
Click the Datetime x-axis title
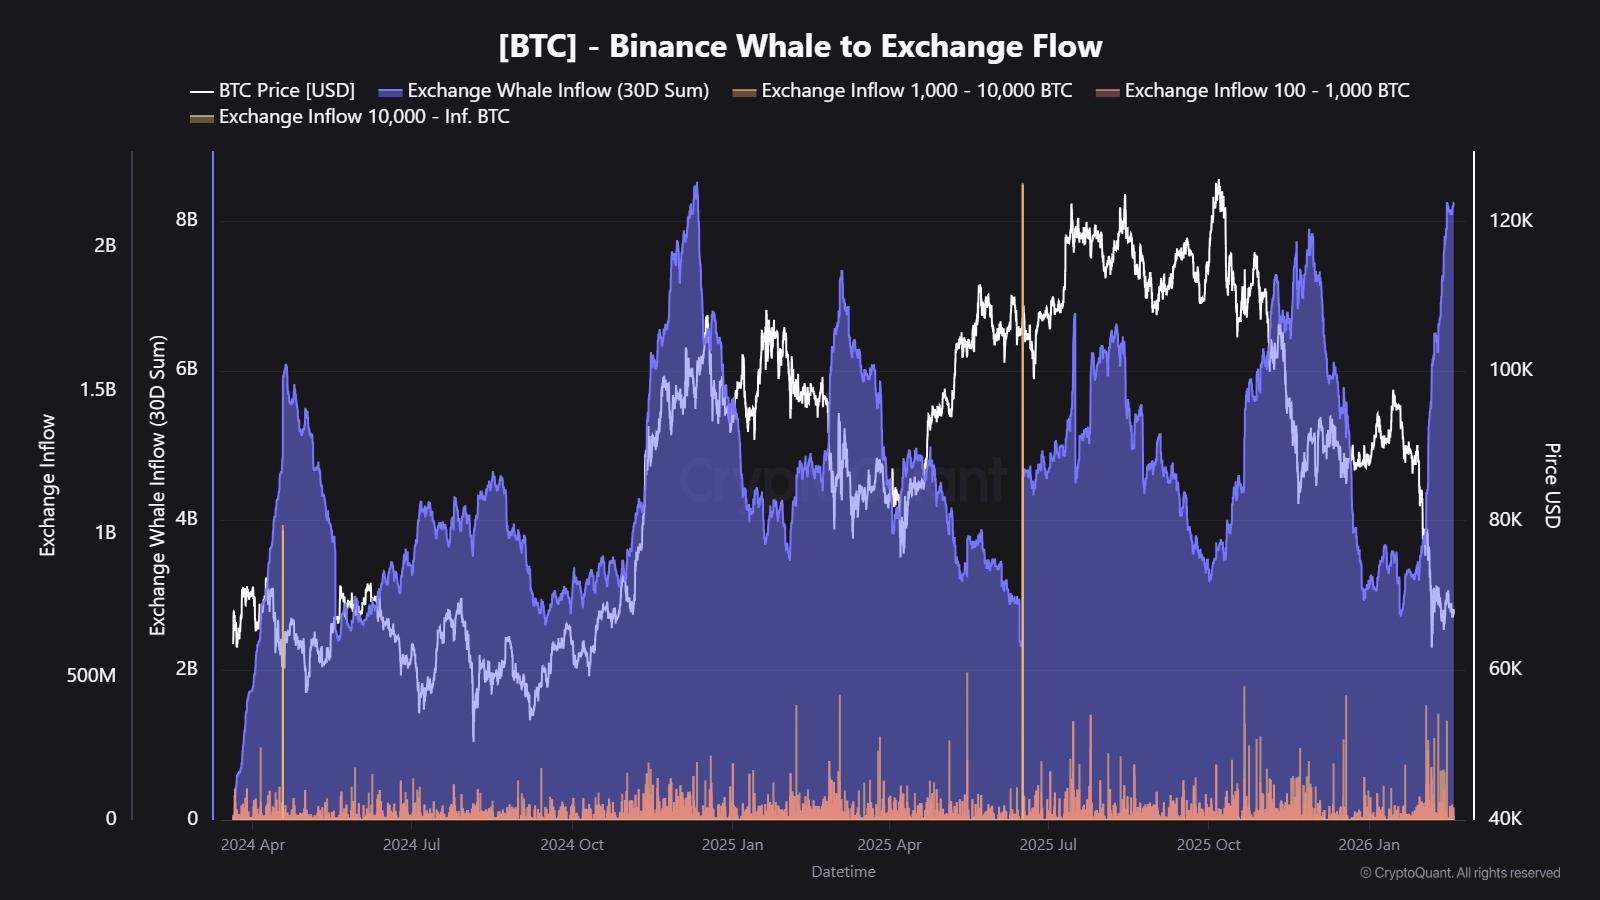coord(843,872)
